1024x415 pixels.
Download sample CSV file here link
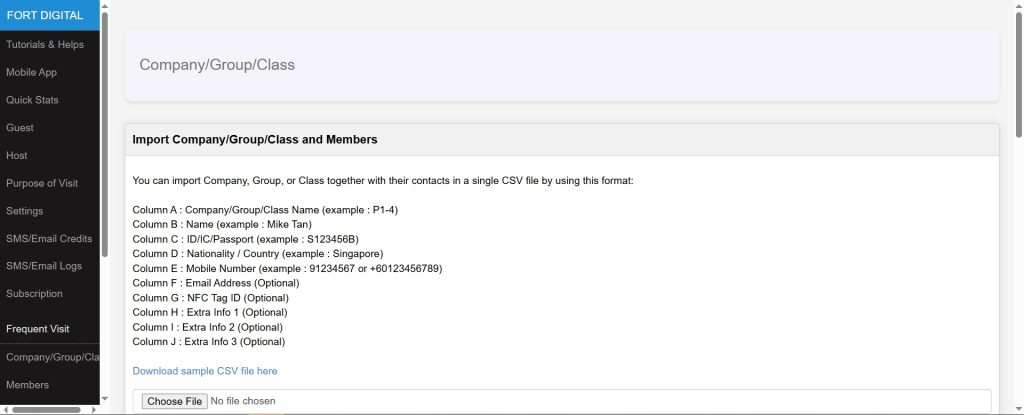[204, 371]
